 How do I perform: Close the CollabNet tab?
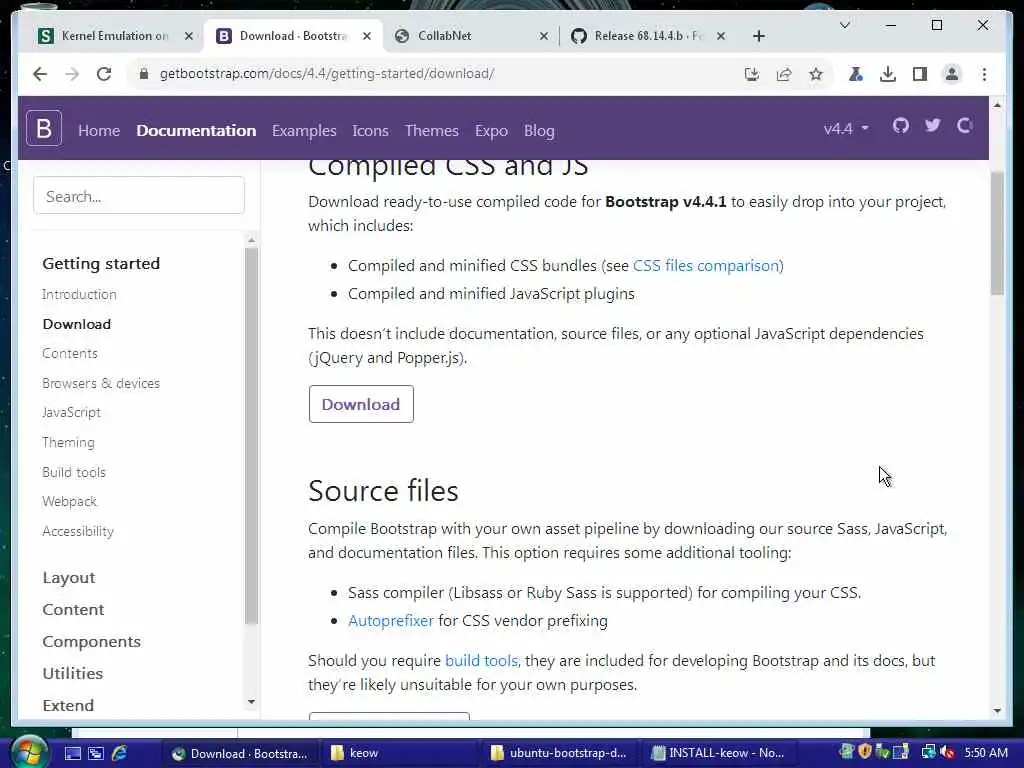click(x=543, y=36)
